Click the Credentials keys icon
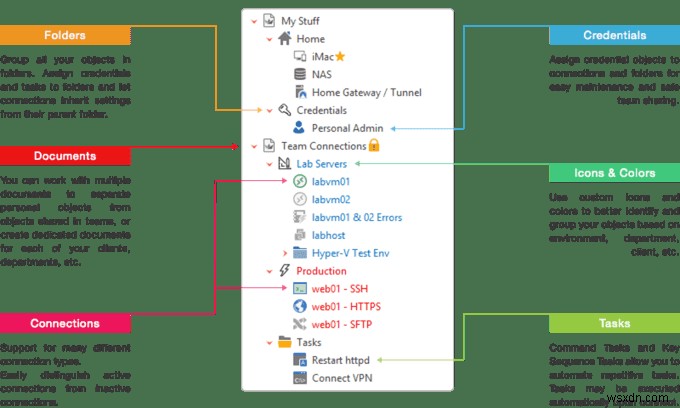Screen dimensions: 680x408 coord(284,110)
